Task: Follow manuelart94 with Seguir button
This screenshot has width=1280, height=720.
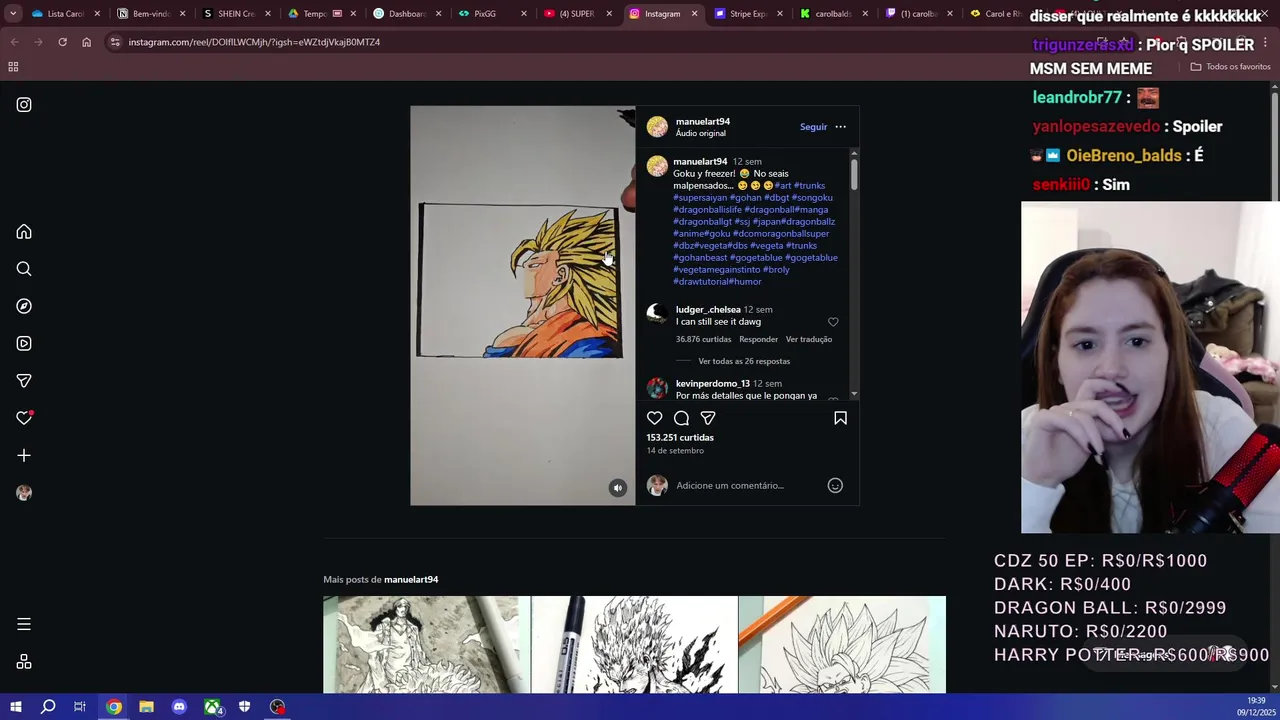Action: click(x=813, y=127)
